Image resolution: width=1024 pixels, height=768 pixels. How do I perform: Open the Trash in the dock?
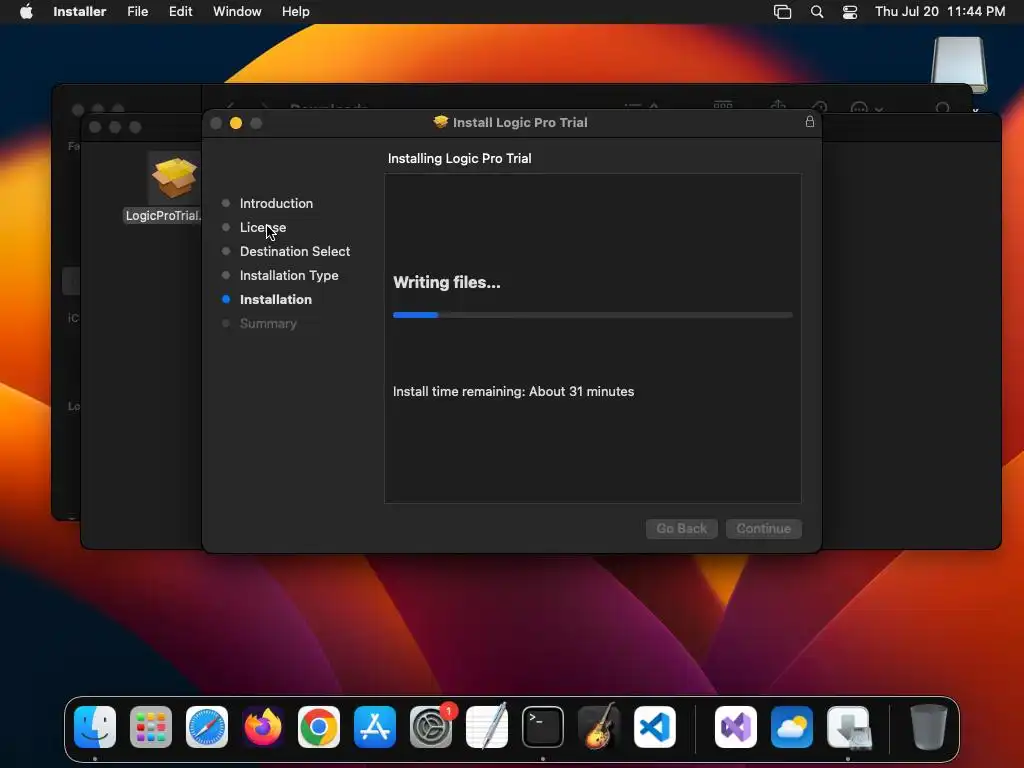[x=929, y=727]
